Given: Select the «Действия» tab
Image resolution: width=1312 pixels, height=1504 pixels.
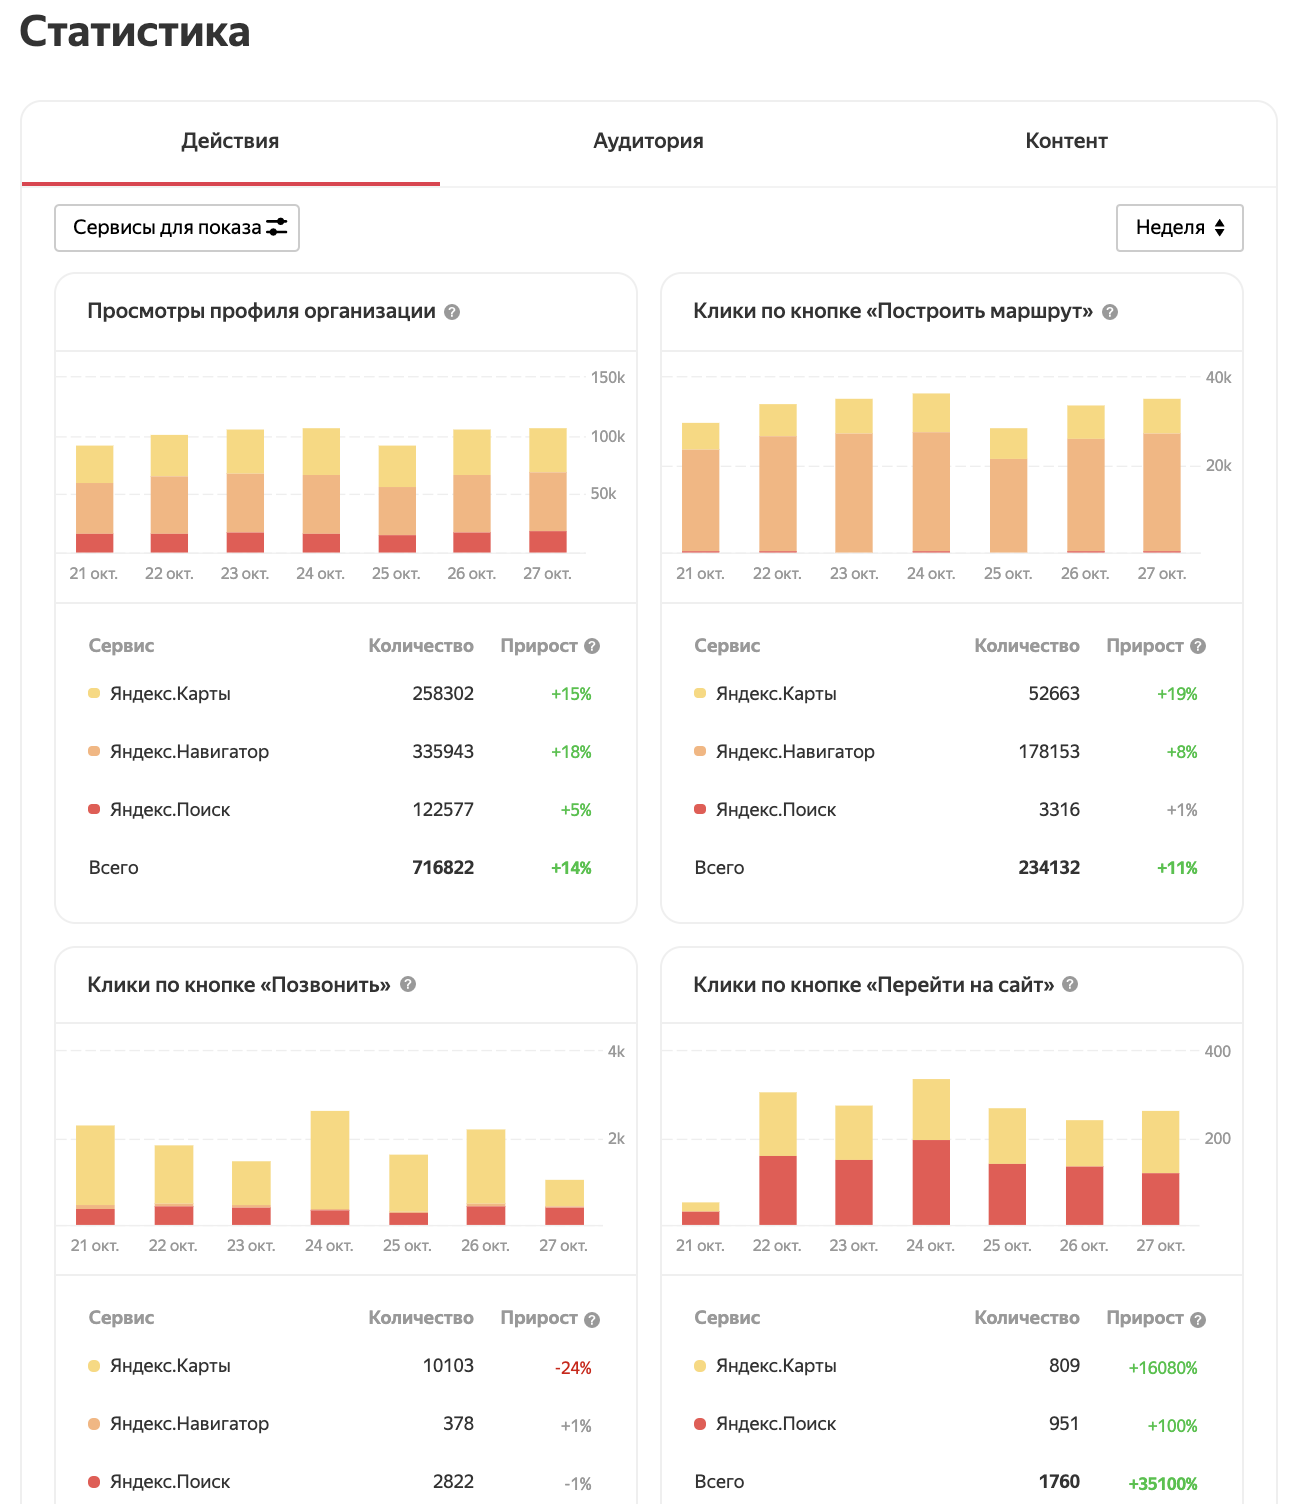Looking at the screenshot, I should (x=230, y=141).
